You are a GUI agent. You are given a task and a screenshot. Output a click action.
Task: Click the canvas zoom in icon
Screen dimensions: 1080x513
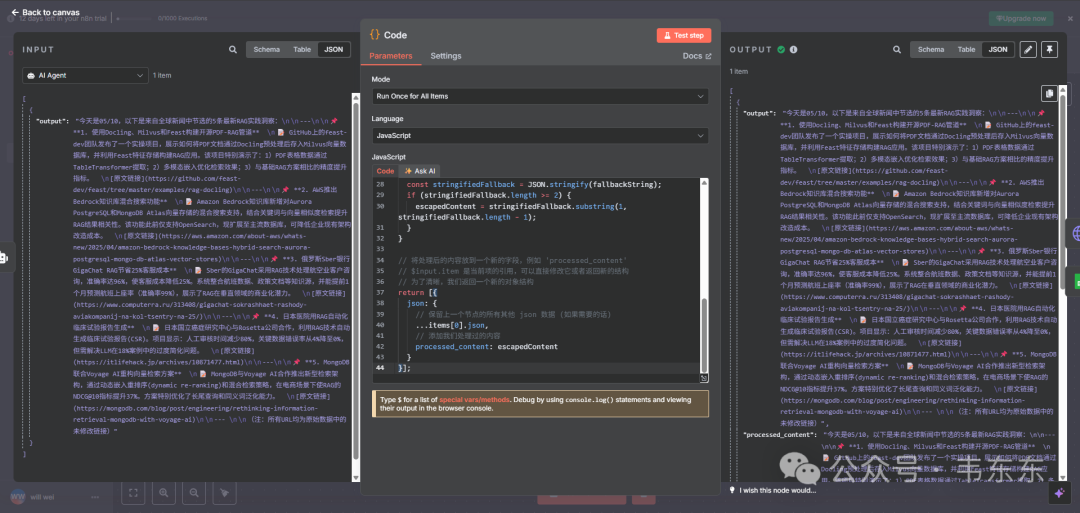tap(164, 492)
